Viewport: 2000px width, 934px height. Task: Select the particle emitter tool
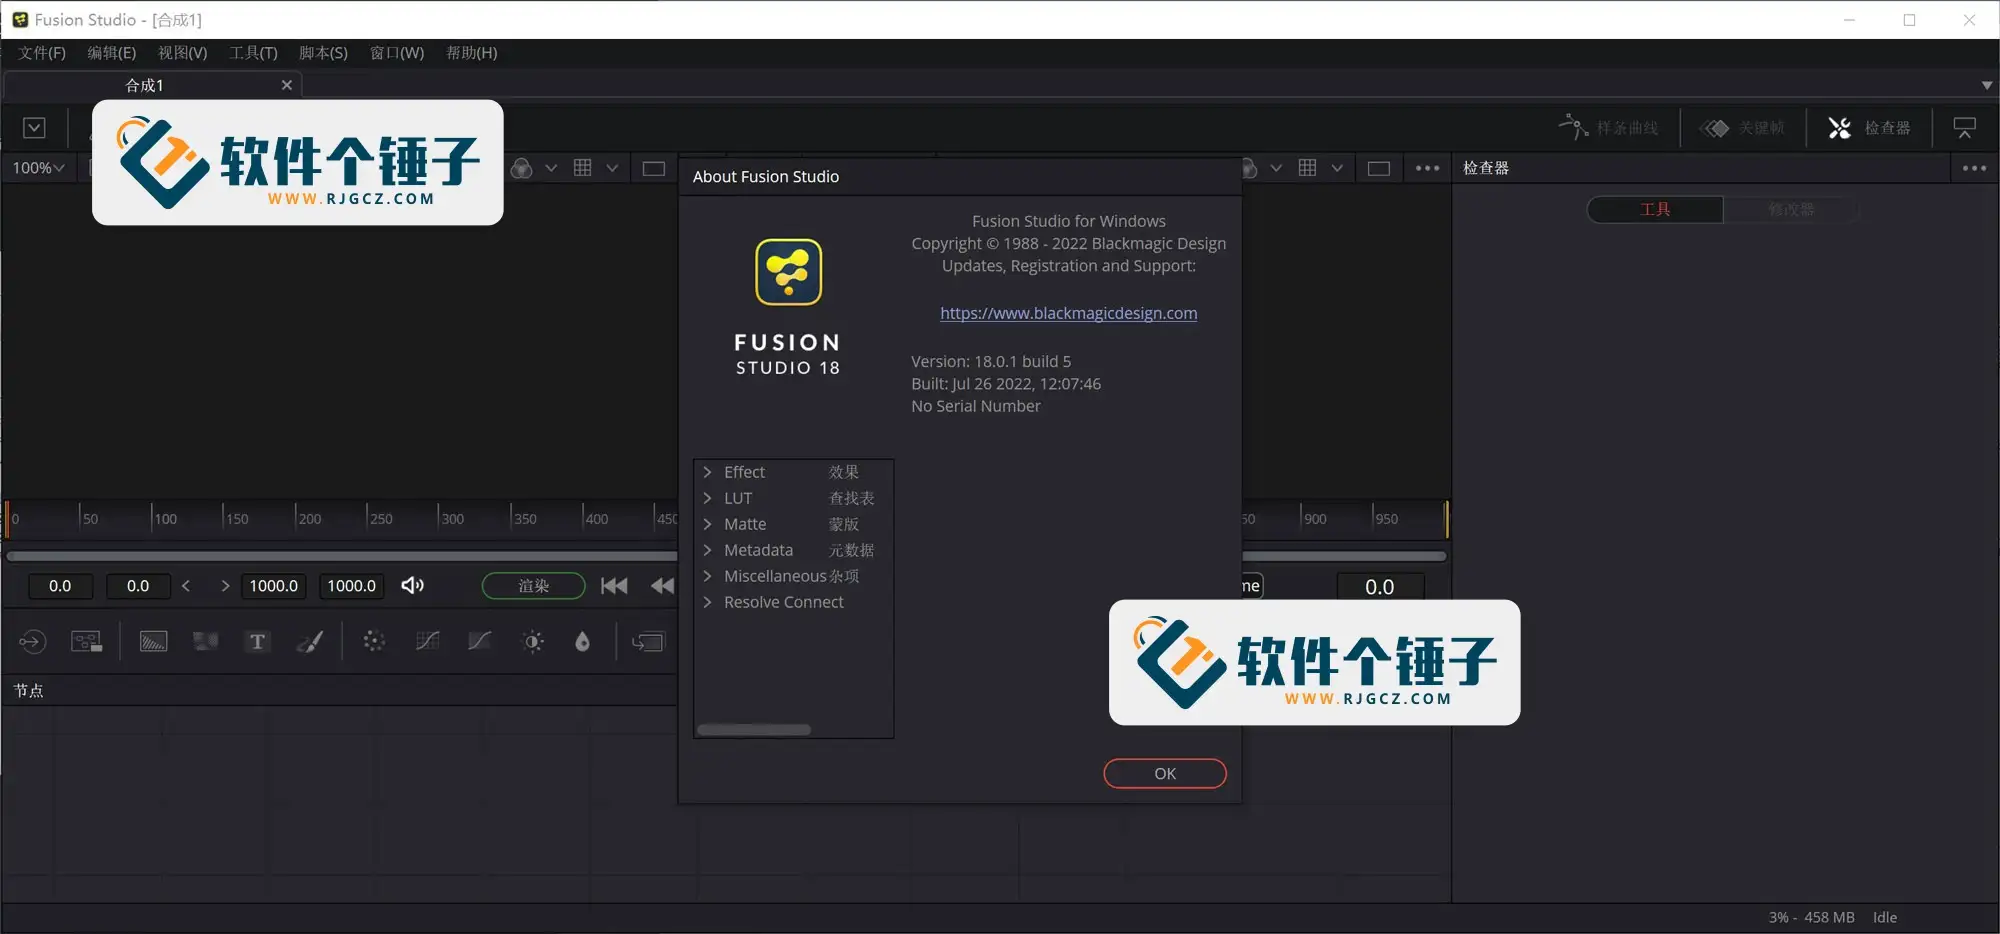(x=373, y=641)
